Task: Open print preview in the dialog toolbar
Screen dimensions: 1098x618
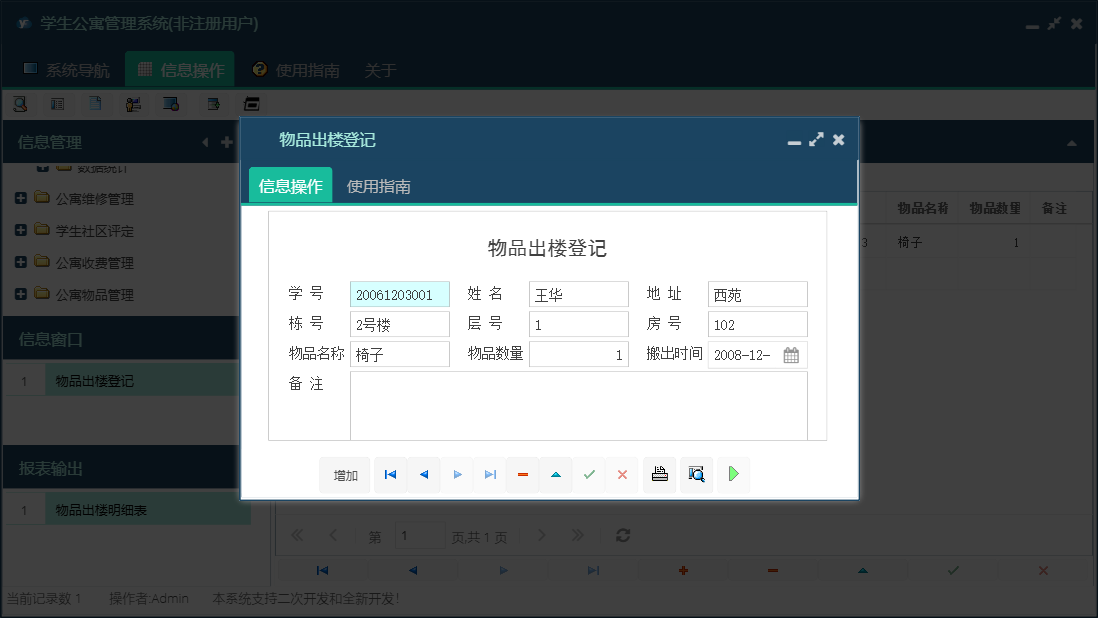Action: (696, 474)
